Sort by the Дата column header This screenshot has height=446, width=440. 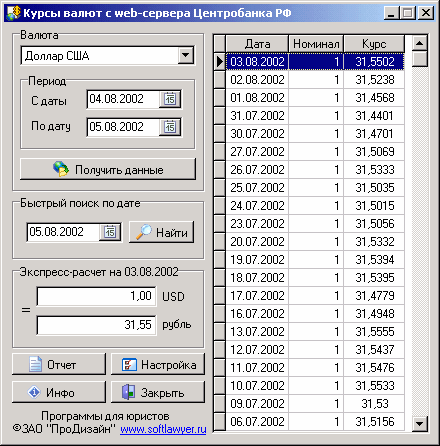pos(257,44)
